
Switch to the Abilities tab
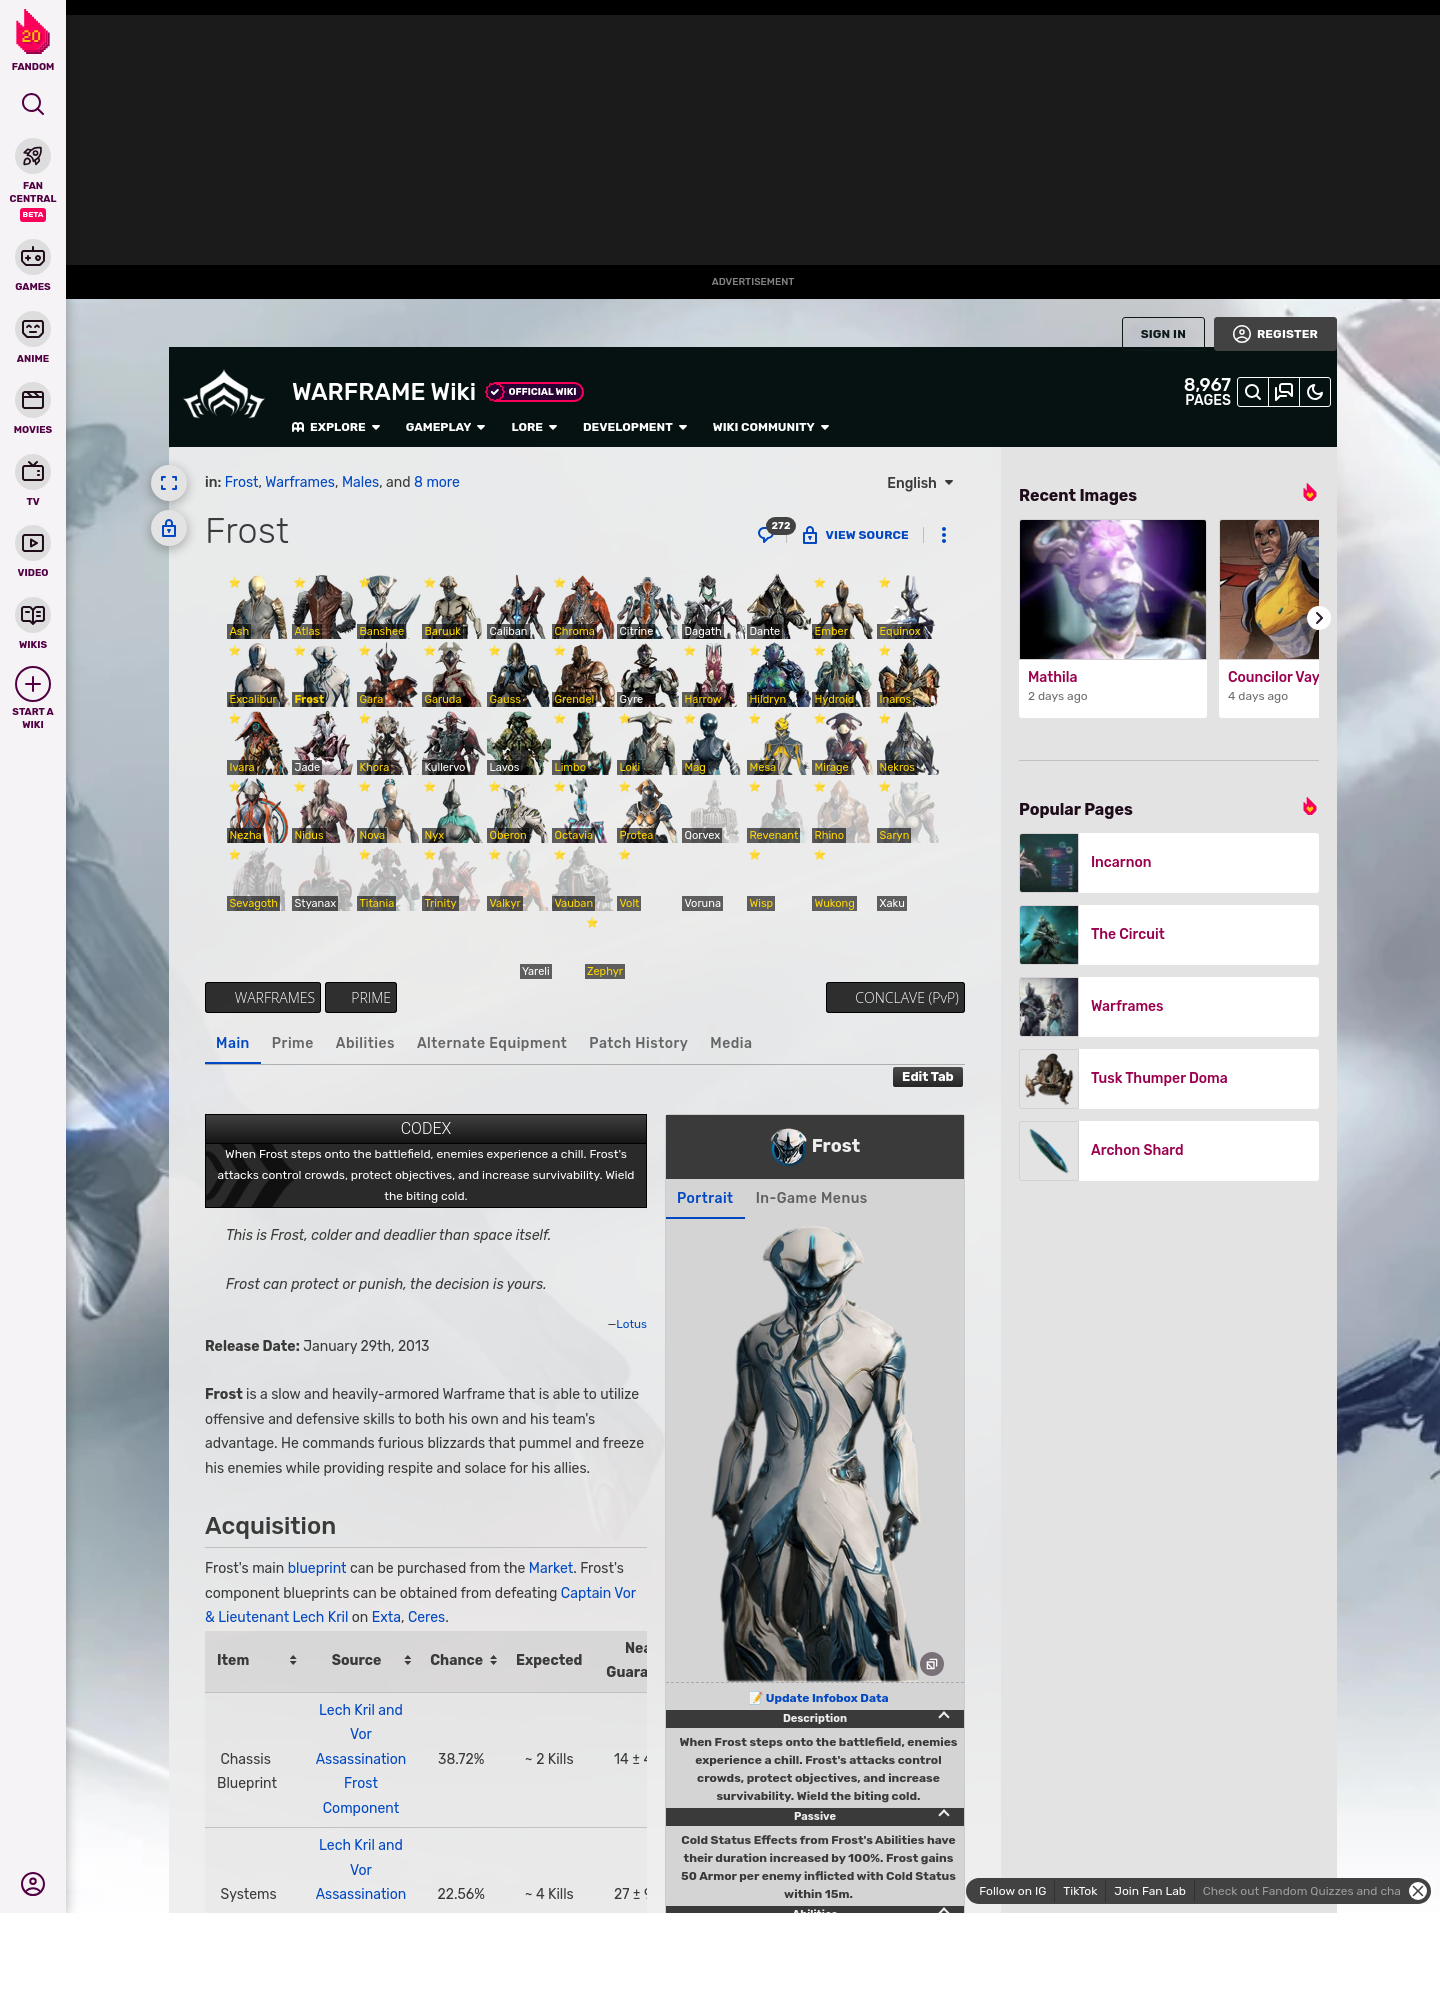(x=365, y=1043)
